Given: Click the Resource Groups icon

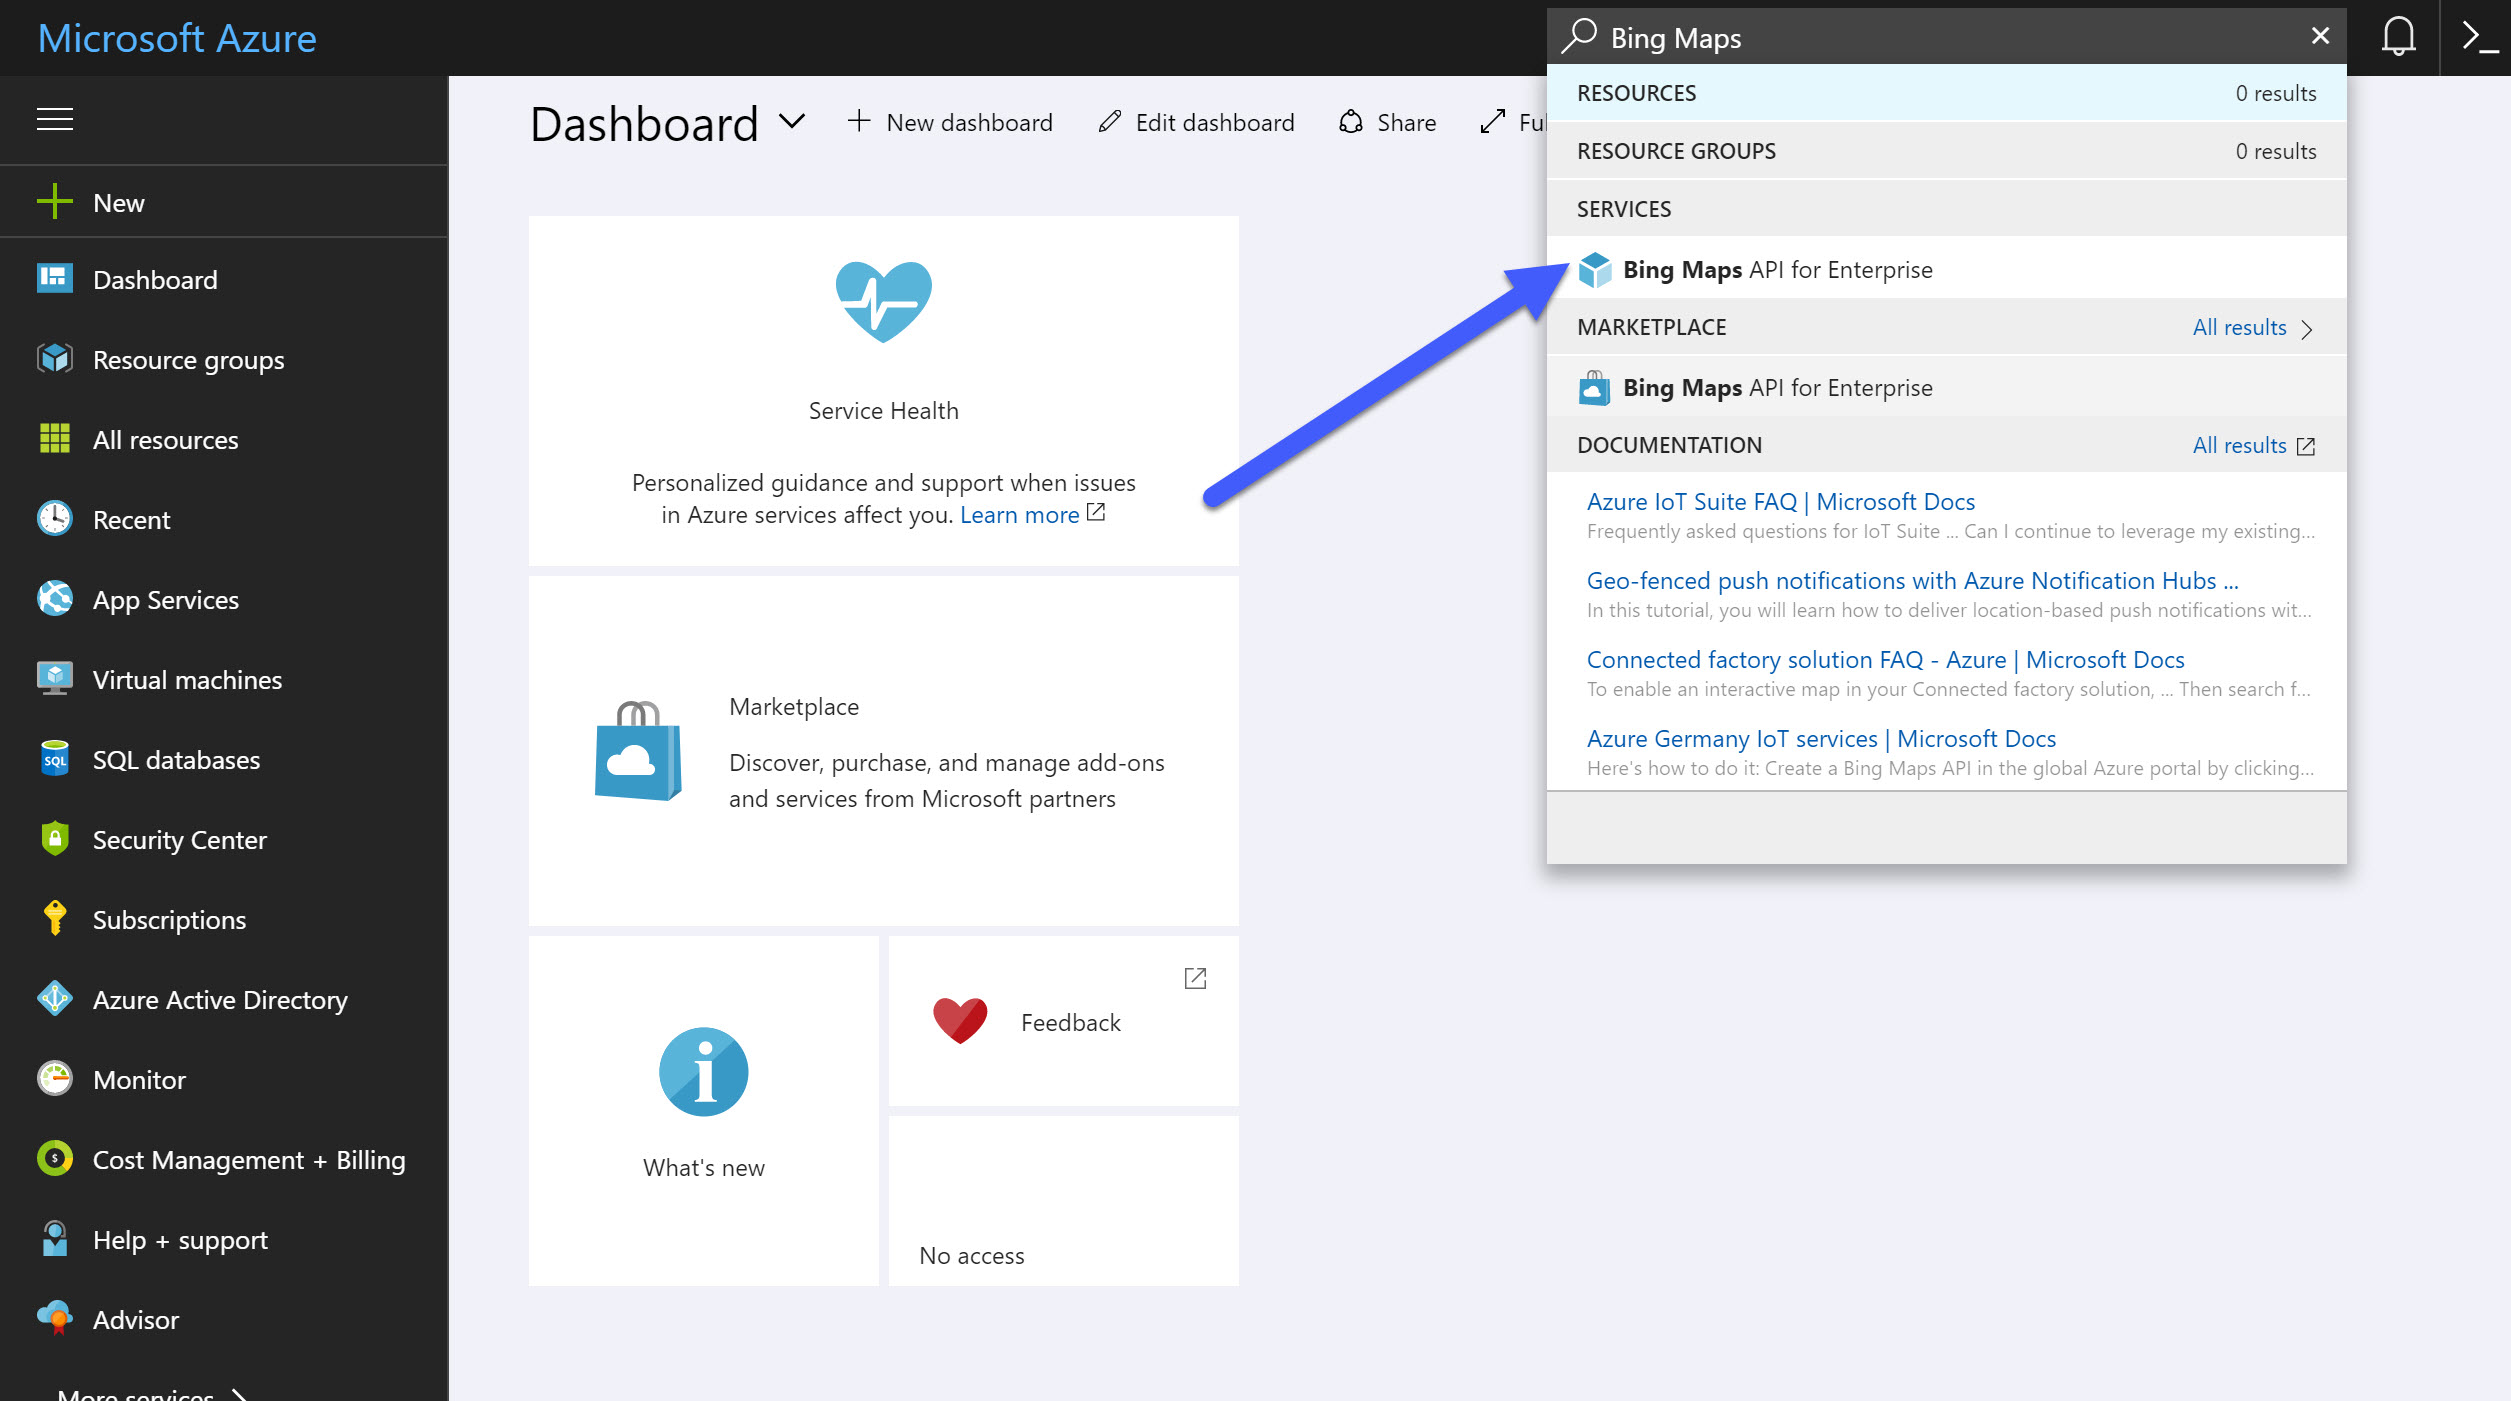Looking at the screenshot, I should click(53, 357).
